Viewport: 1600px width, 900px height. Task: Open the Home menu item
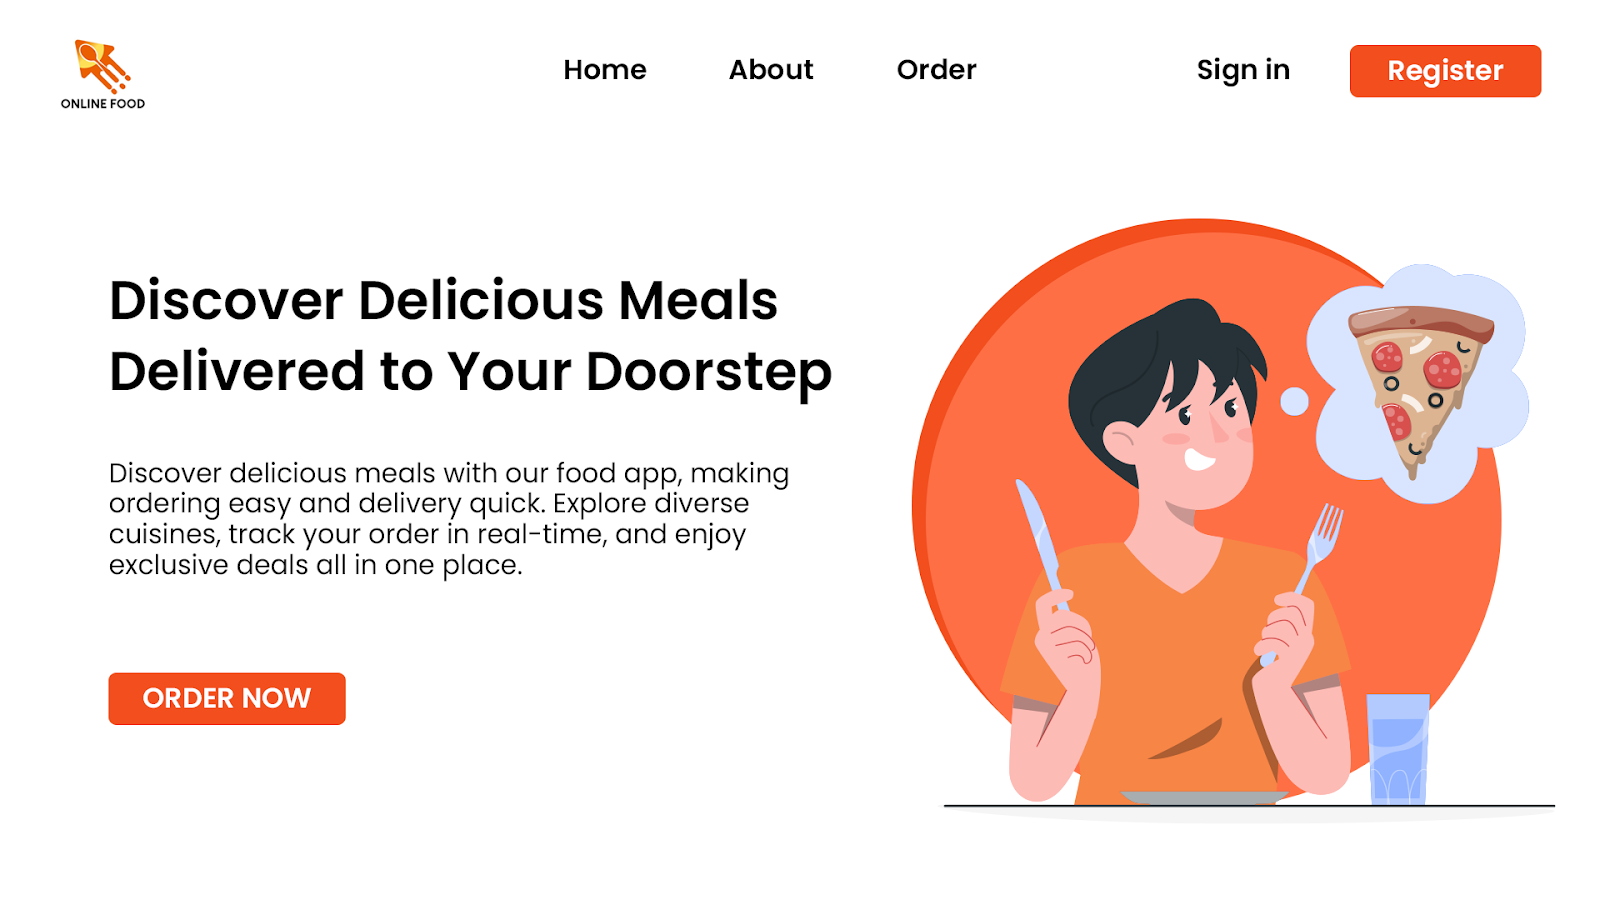[x=605, y=70]
